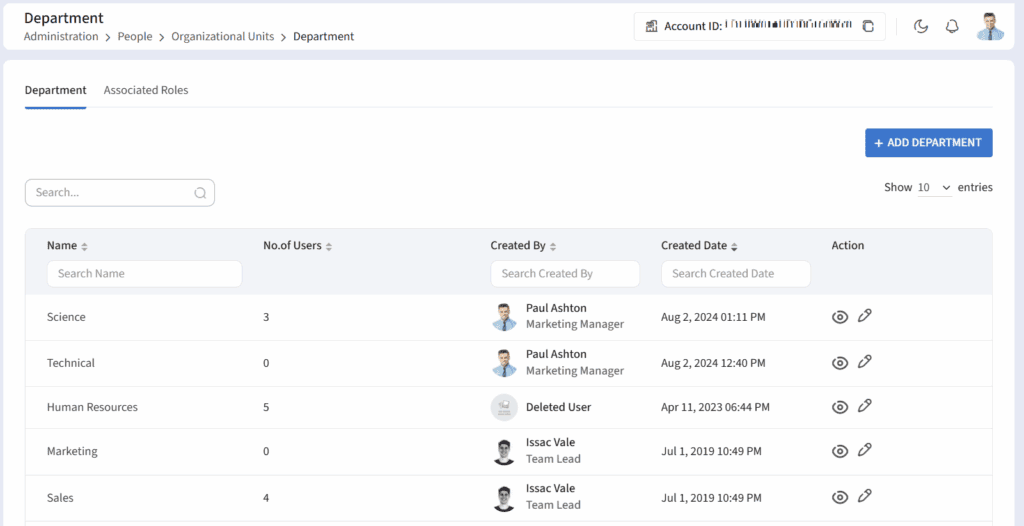Sort table by Created Date column
The image size is (1024, 526).
tap(734, 246)
